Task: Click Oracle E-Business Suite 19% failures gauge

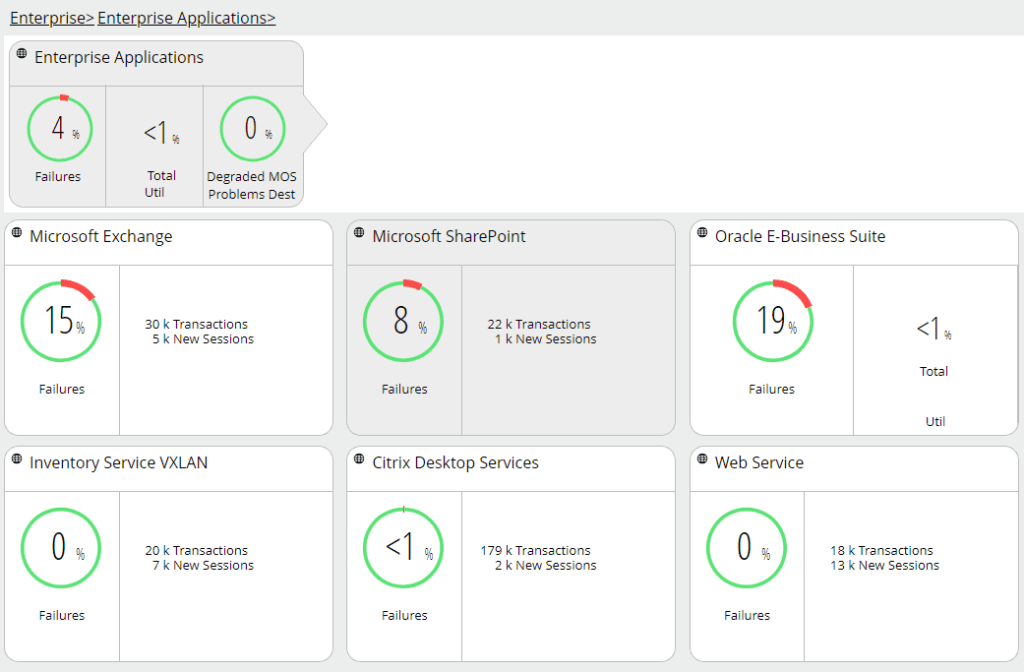Action: coord(772,320)
